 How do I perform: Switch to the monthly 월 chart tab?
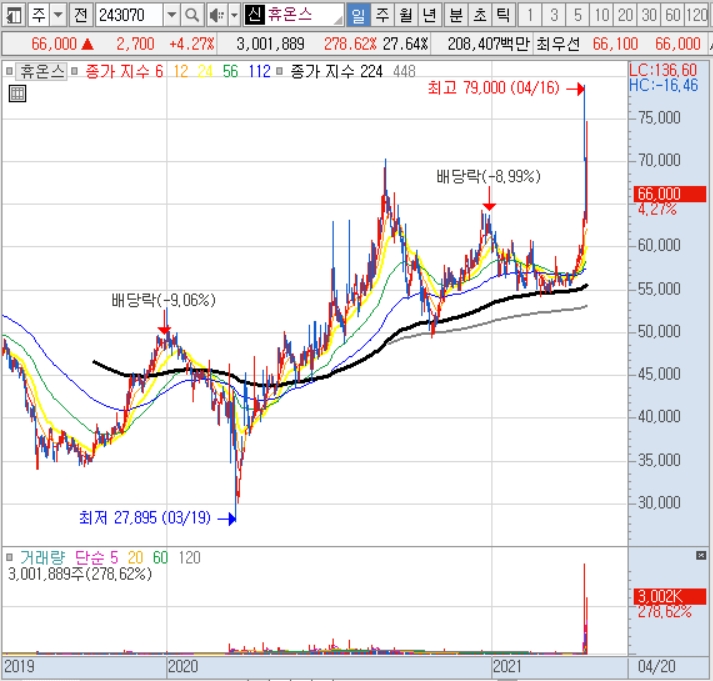pyautogui.click(x=406, y=15)
